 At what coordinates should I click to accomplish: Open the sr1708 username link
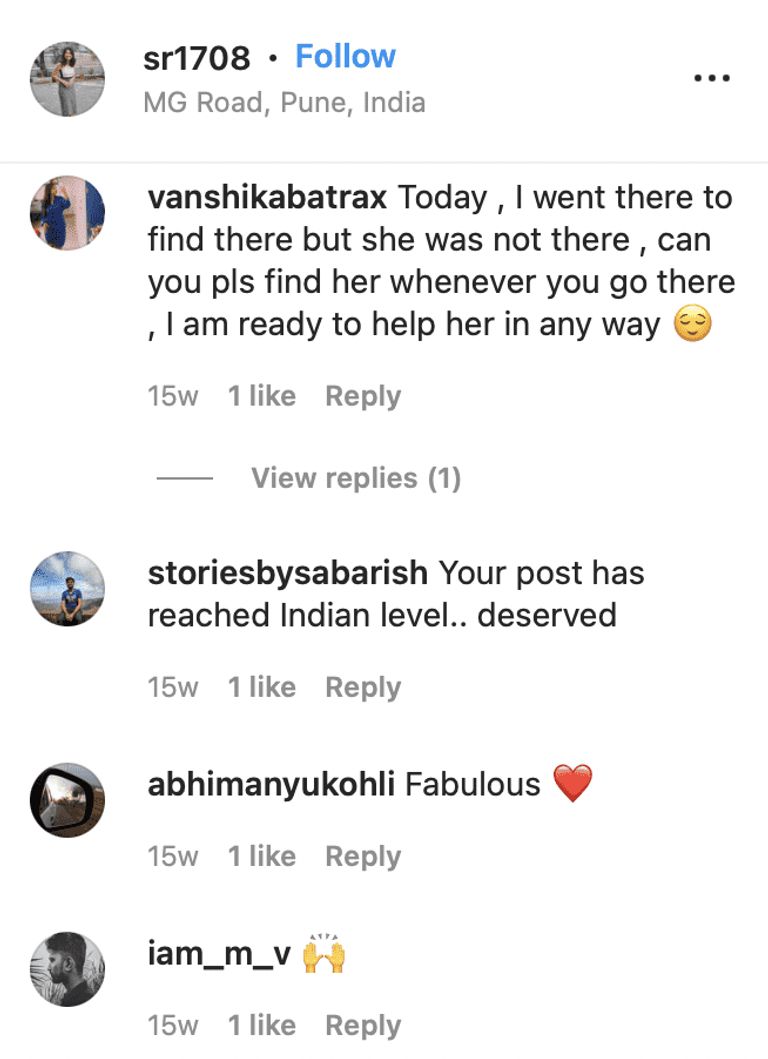197,58
